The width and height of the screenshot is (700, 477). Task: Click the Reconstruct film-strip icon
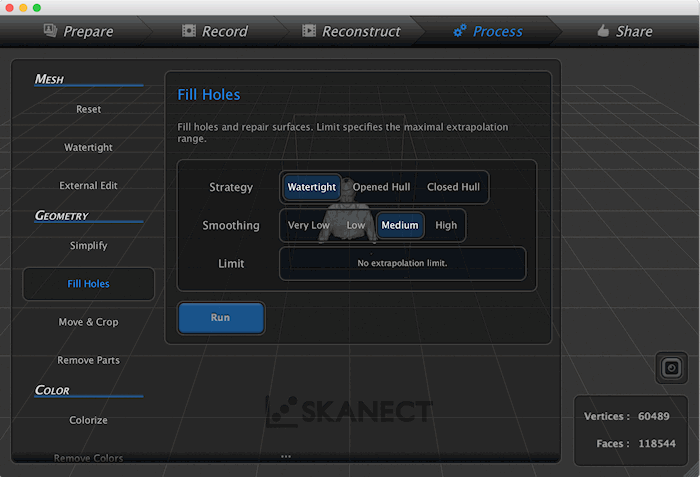point(309,30)
